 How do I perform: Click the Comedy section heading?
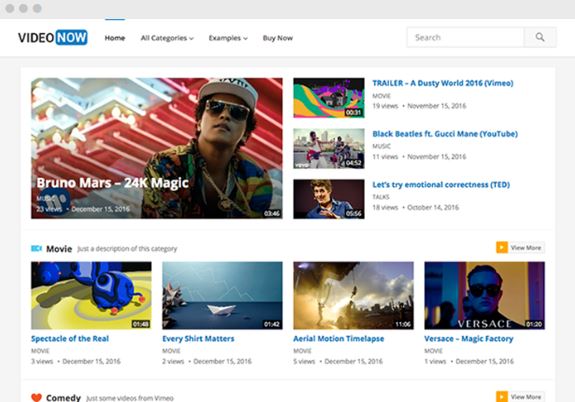(x=63, y=398)
